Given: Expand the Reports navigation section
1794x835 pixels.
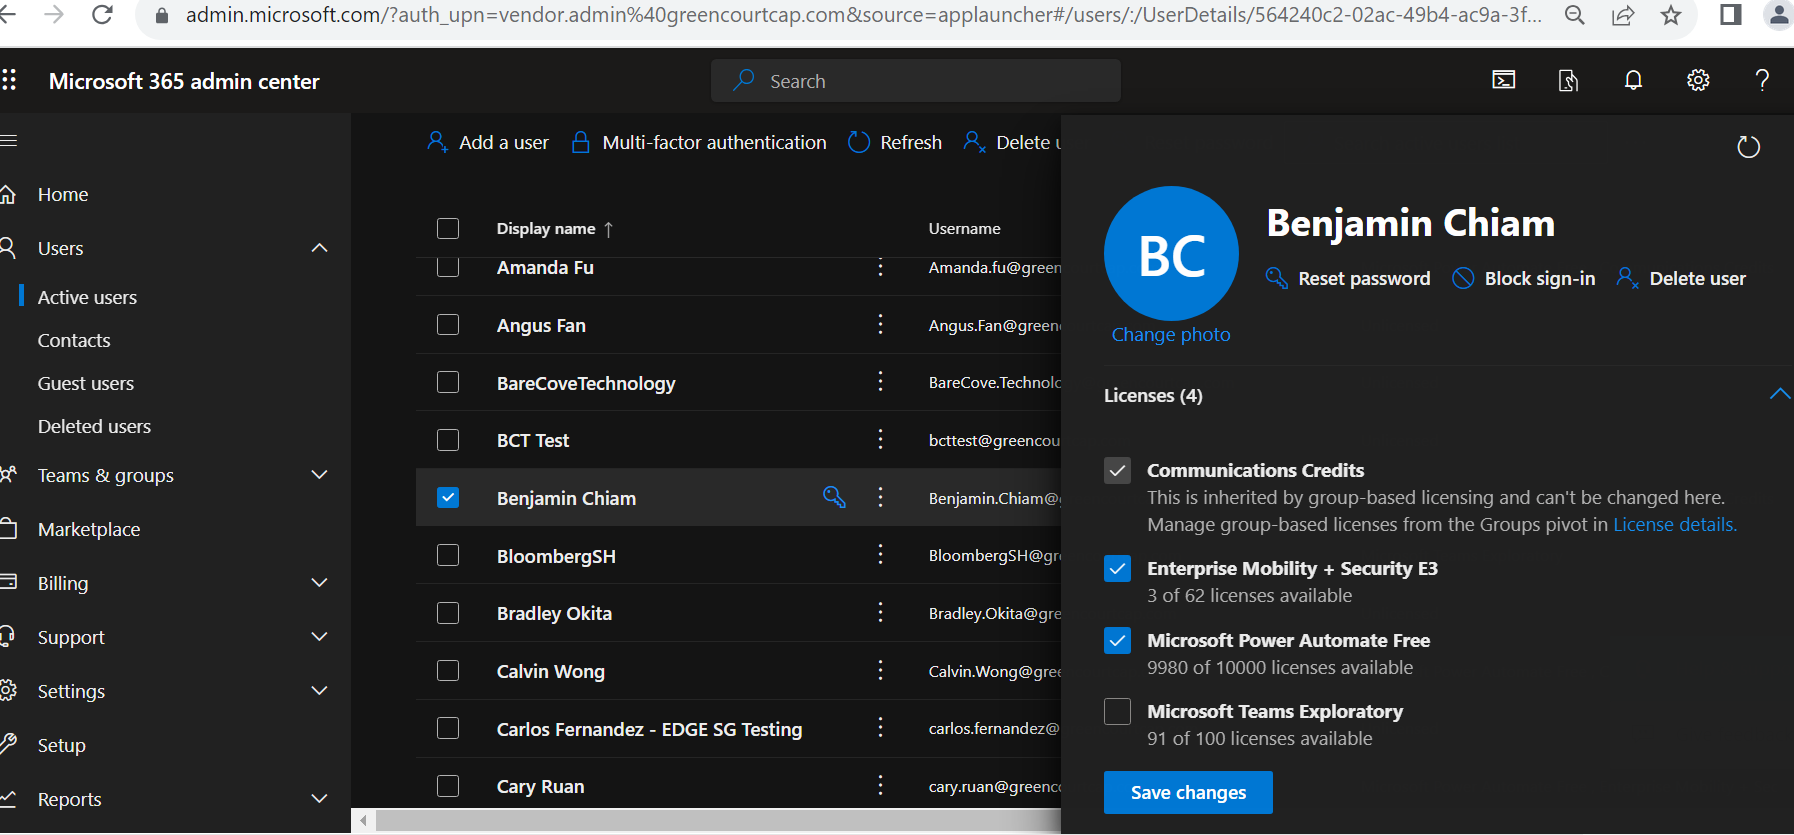Looking at the screenshot, I should tap(319, 798).
